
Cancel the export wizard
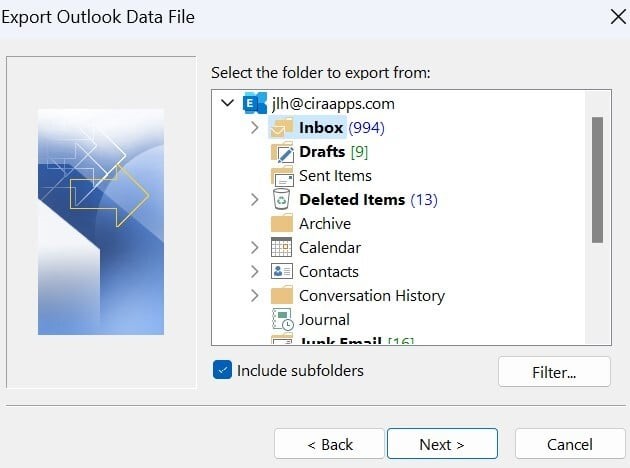(x=570, y=444)
